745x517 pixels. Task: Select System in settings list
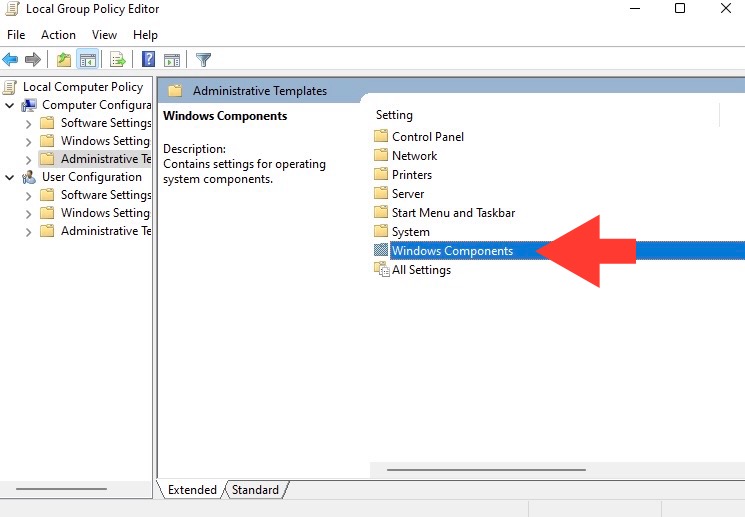tap(411, 232)
